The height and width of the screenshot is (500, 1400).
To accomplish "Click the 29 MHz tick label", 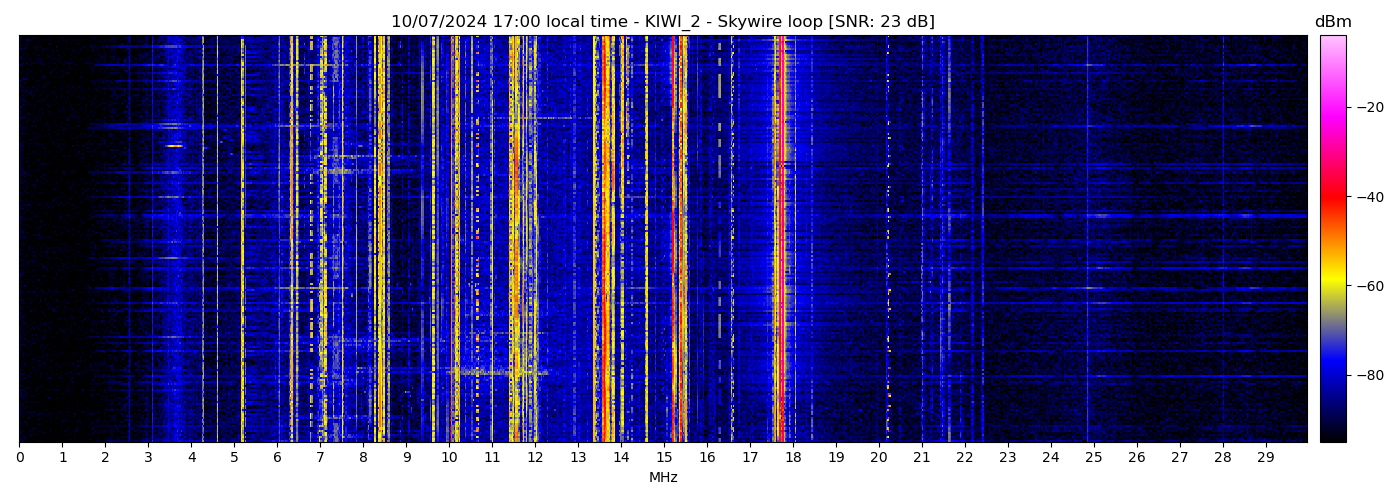I will pos(1265,458).
